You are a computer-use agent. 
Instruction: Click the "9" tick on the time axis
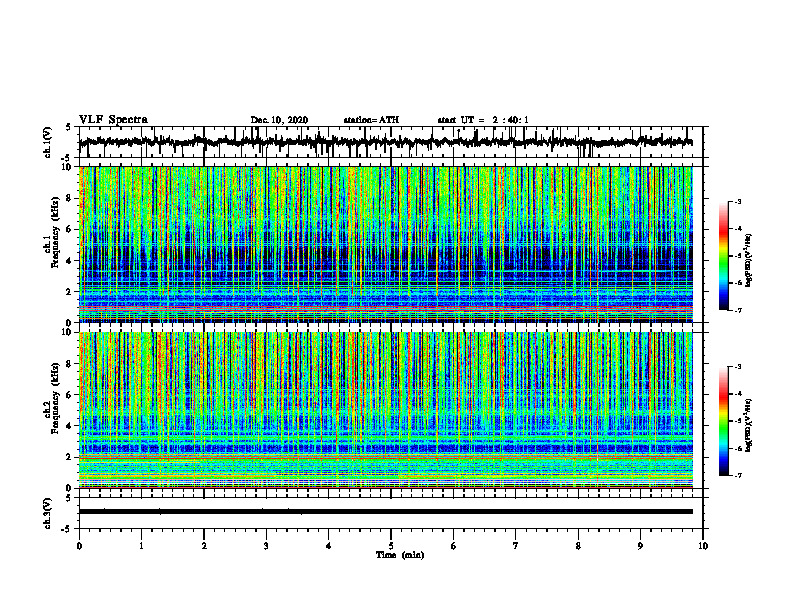click(x=640, y=546)
